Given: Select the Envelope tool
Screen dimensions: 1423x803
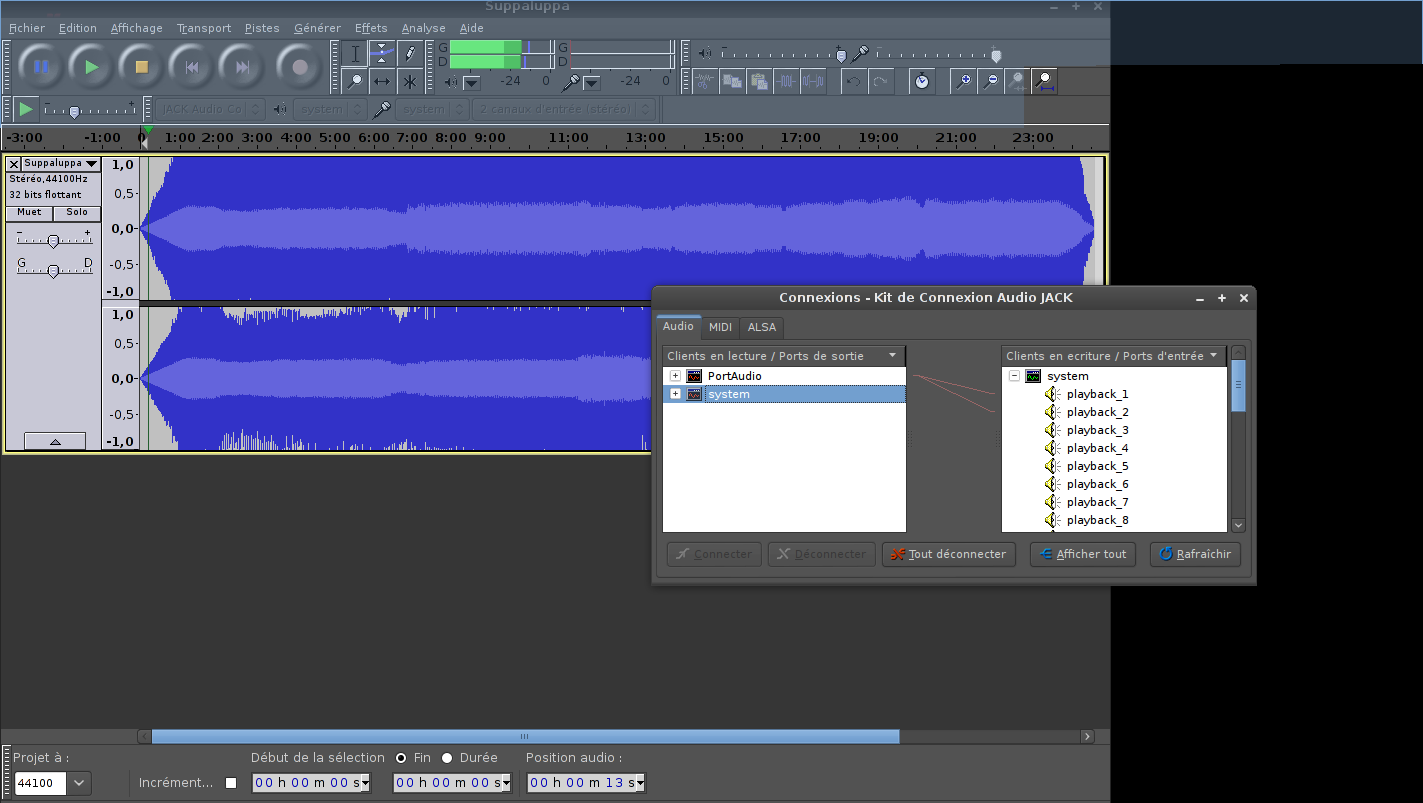Looking at the screenshot, I should point(382,53).
